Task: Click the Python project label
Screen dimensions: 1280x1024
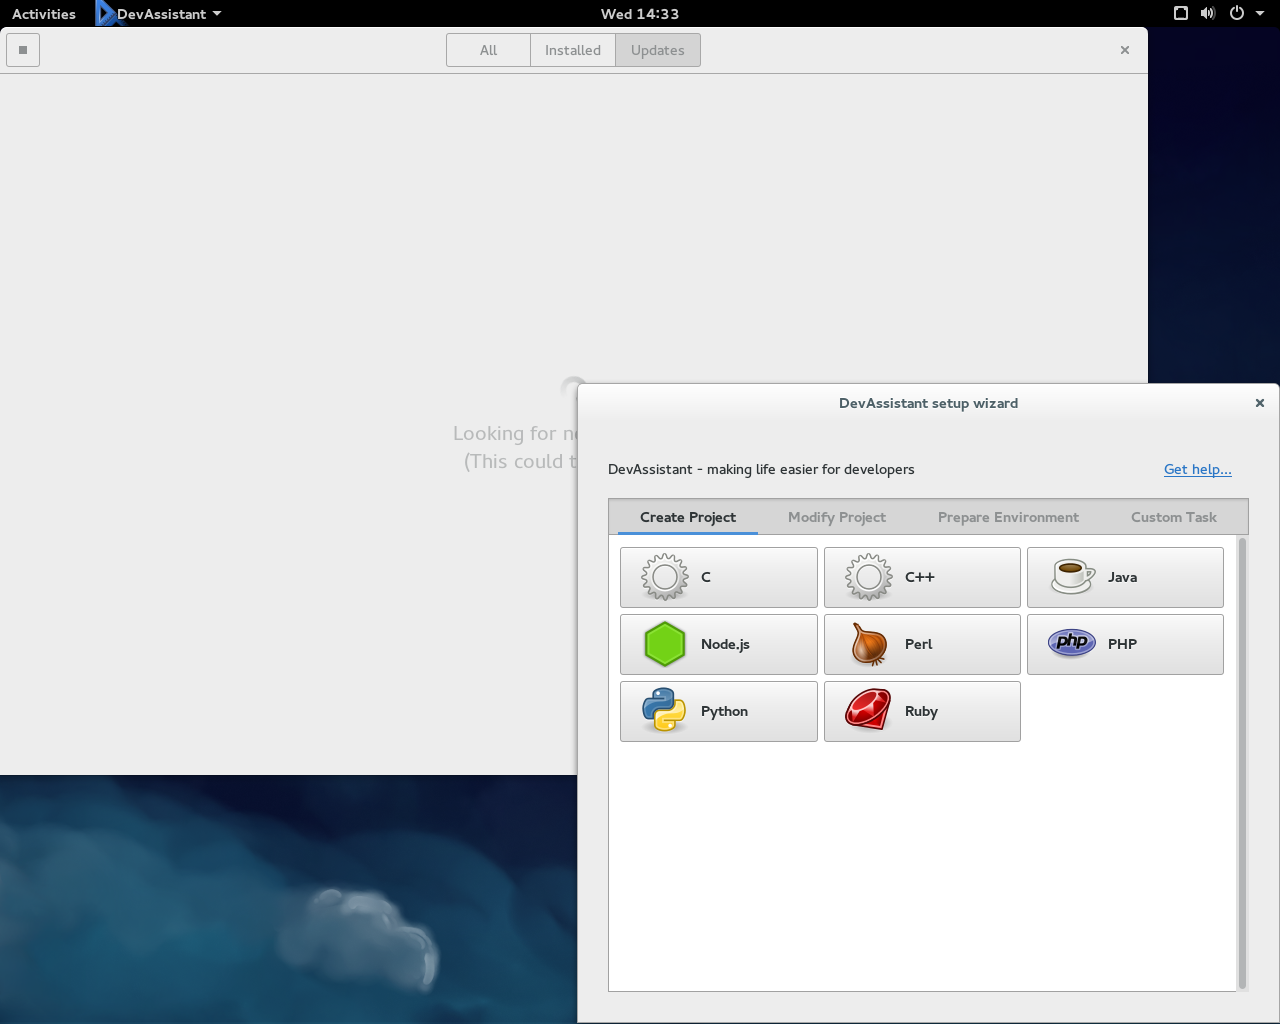Action: pos(724,711)
